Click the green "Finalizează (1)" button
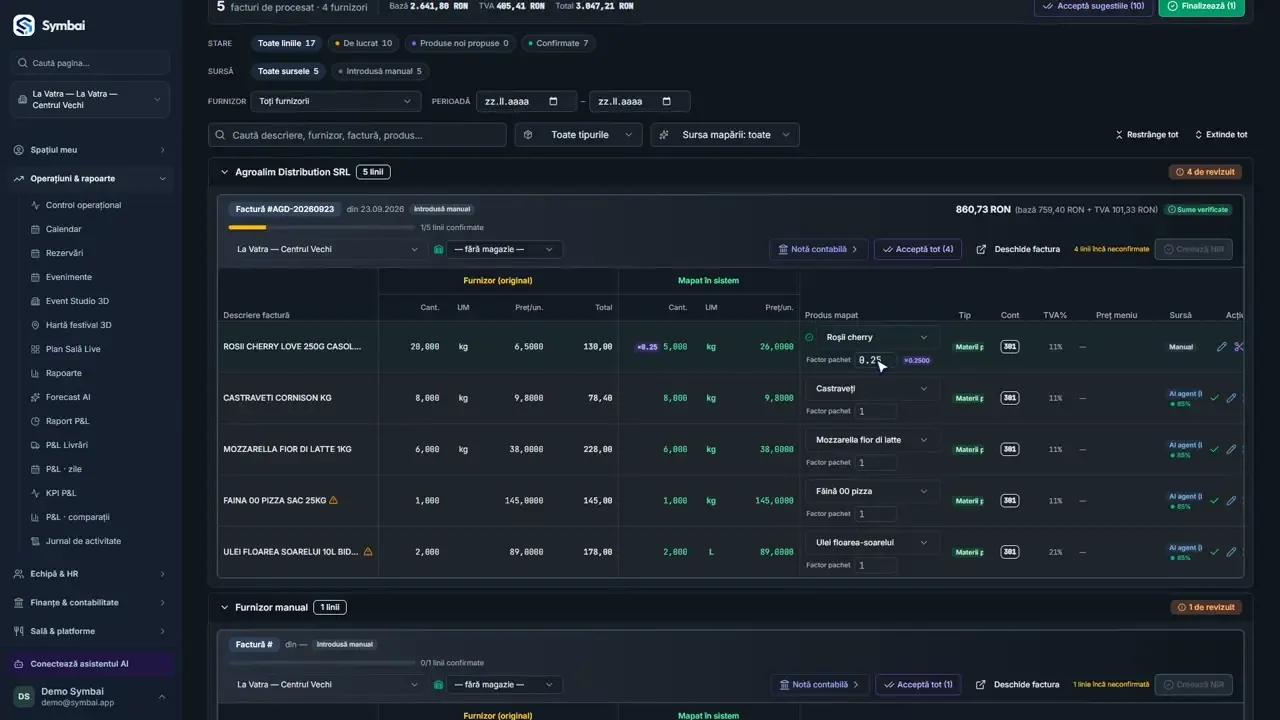 (1202, 6)
